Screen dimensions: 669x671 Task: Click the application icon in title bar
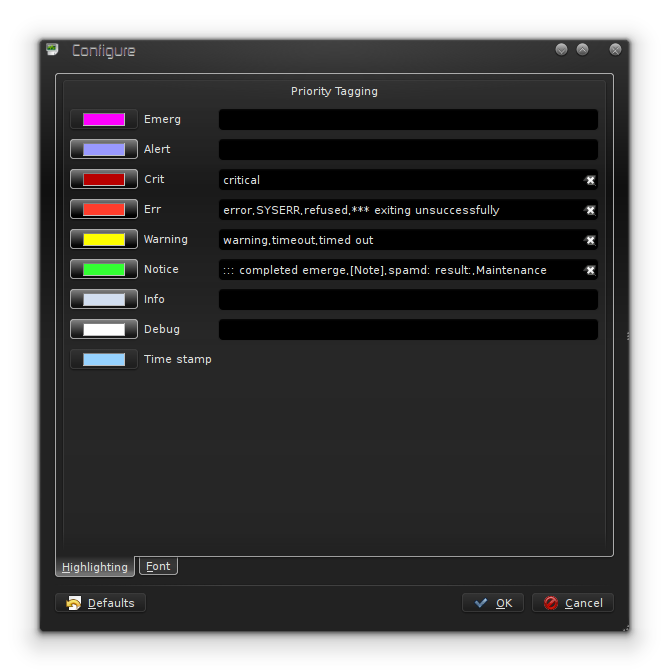(53, 50)
